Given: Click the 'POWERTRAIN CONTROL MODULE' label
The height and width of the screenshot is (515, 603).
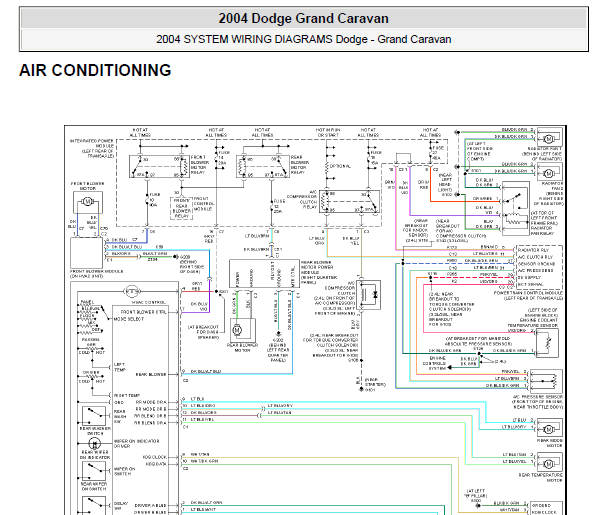Looking at the screenshot, I should [528, 295].
